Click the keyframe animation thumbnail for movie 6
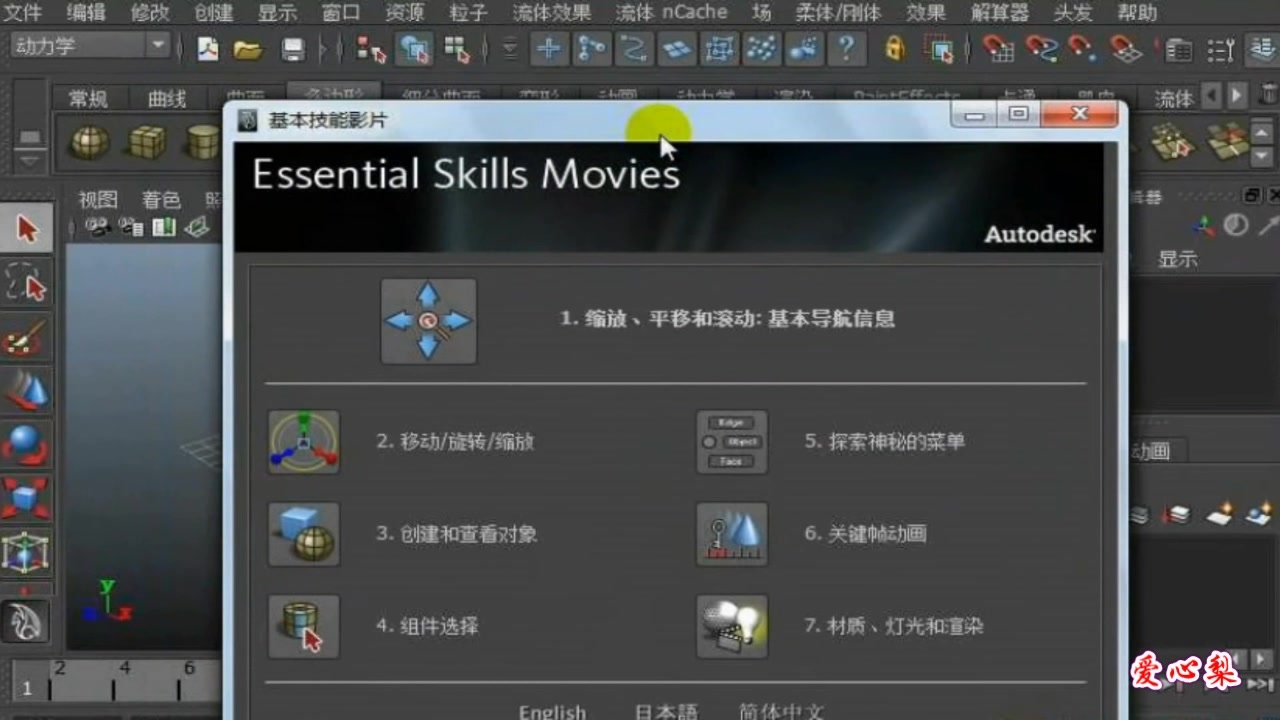This screenshot has height=720, width=1280. (732, 534)
